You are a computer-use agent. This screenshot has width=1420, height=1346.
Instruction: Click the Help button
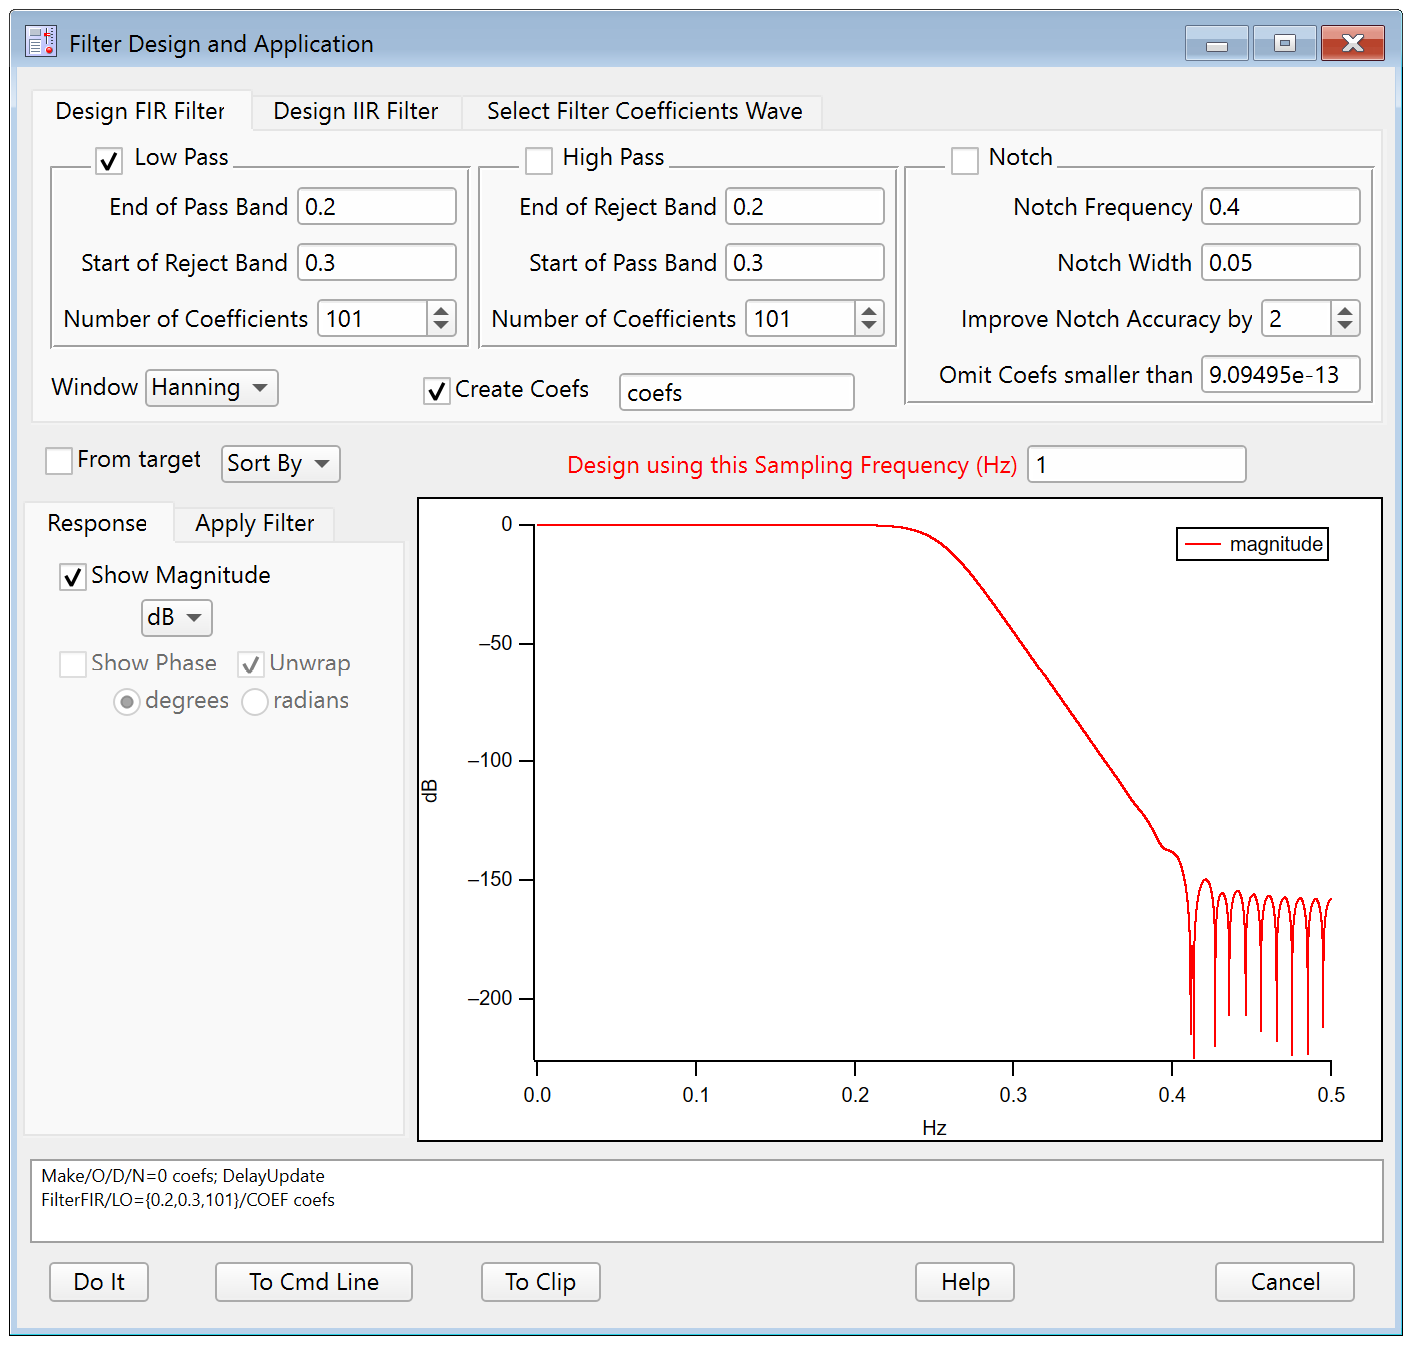click(964, 1282)
